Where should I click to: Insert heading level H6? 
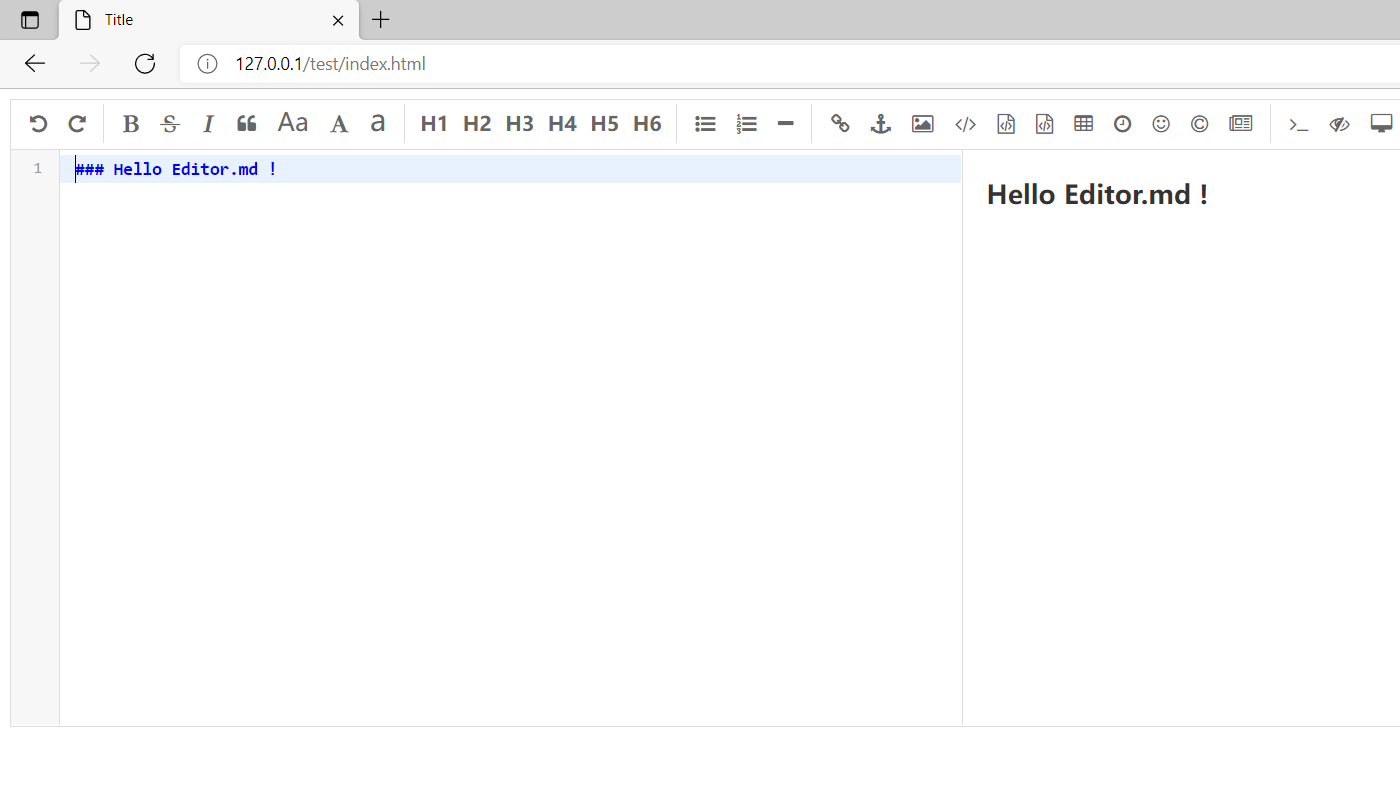tap(647, 124)
